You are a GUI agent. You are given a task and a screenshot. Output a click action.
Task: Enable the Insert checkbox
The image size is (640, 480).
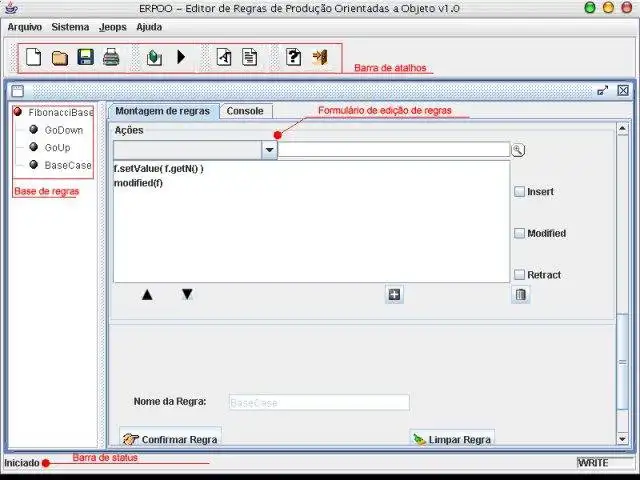click(x=519, y=191)
